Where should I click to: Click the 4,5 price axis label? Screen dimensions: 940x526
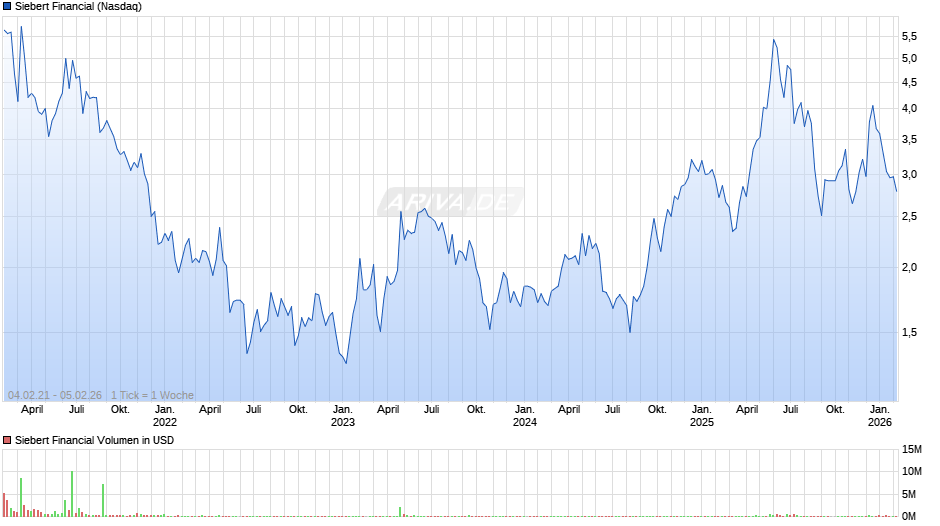pyautogui.click(x=909, y=83)
